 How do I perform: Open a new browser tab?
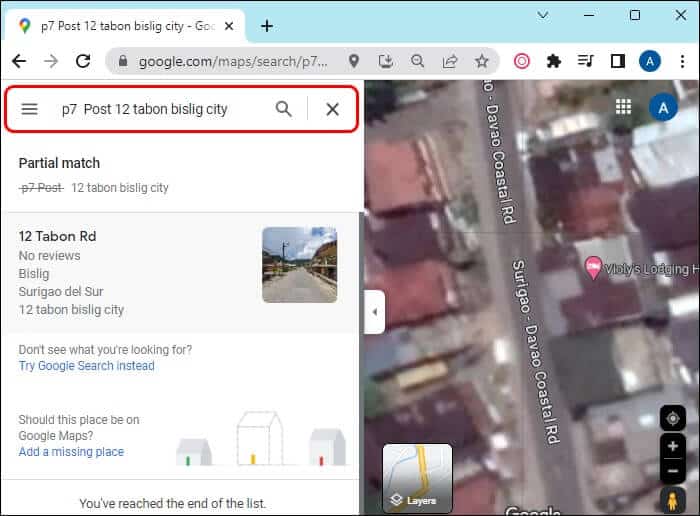(267, 26)
